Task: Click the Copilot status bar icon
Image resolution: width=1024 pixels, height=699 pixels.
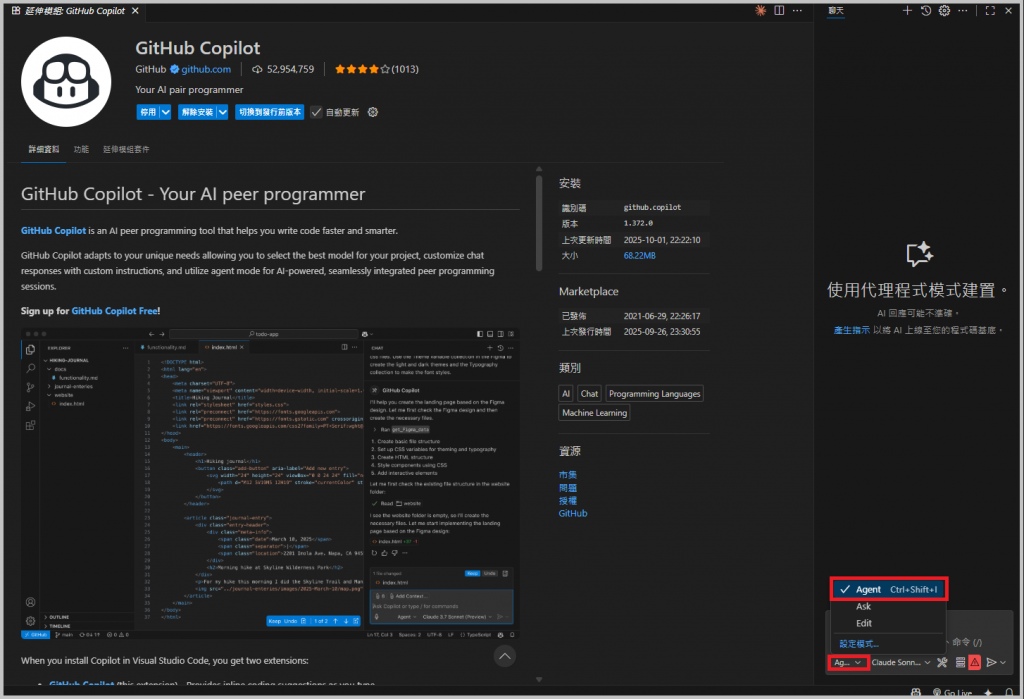Action: (916, 693)
